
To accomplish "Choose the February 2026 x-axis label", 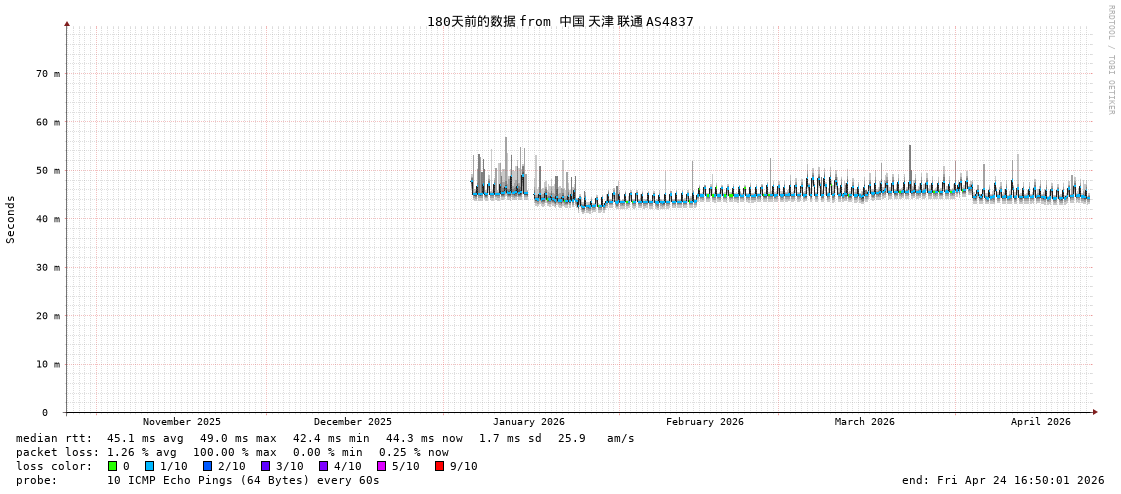I will (705, 422).
